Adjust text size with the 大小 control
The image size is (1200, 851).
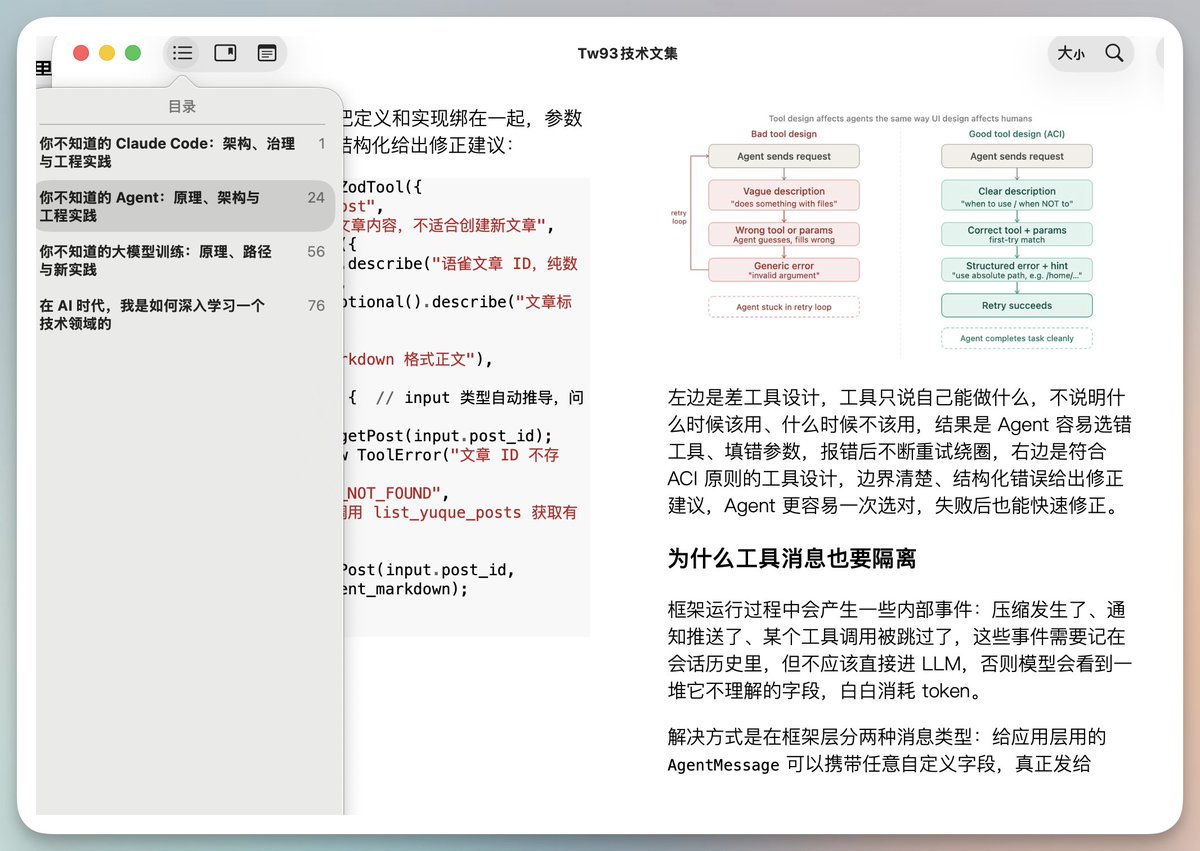click(x=1070, y=53)
